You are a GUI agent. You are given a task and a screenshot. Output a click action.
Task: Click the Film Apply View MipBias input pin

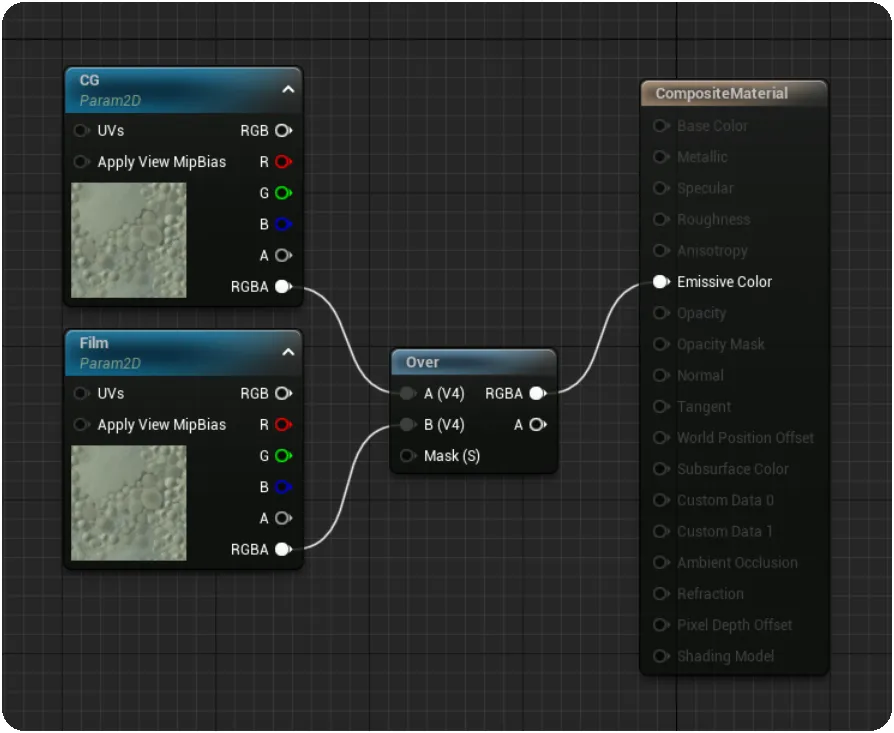point(82,425)
